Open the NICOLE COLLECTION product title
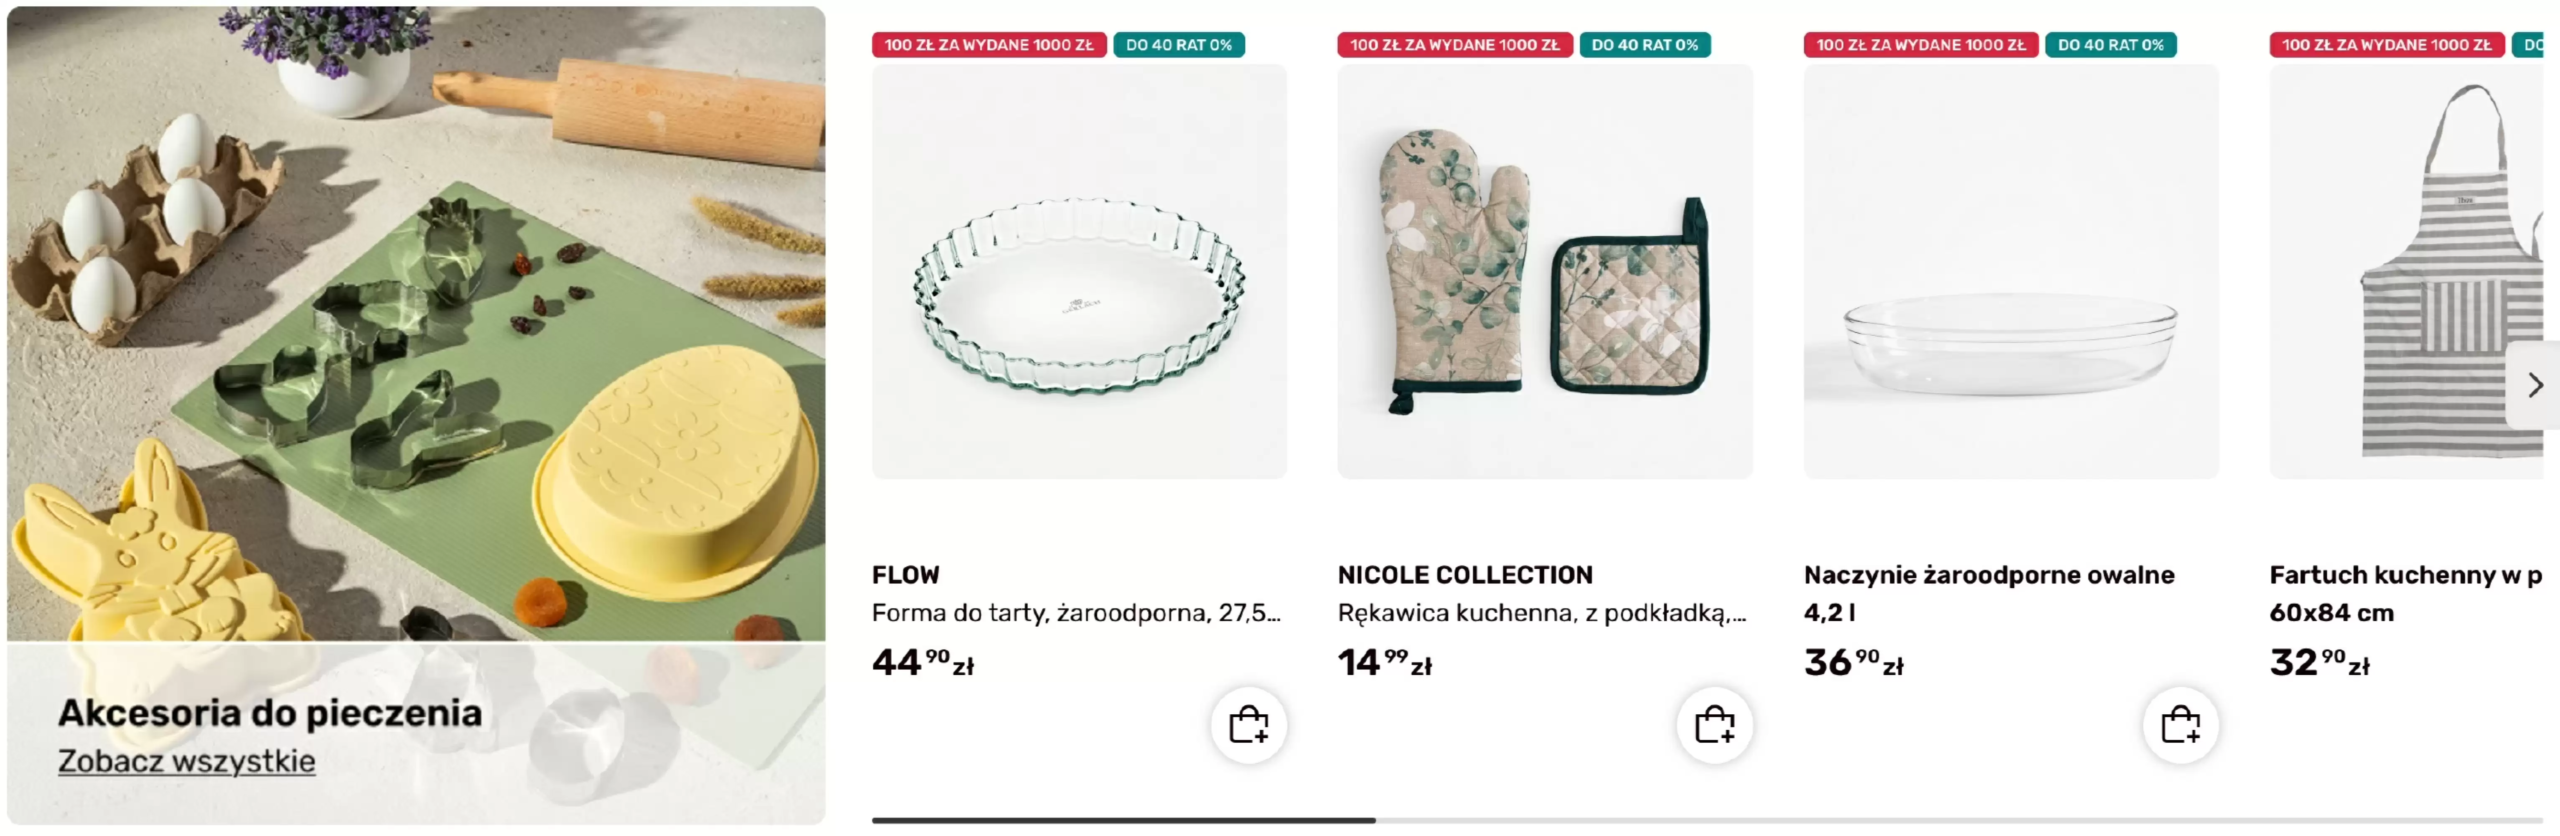Viewport: 2560px width, 836px height. (x=1465, y=575)
